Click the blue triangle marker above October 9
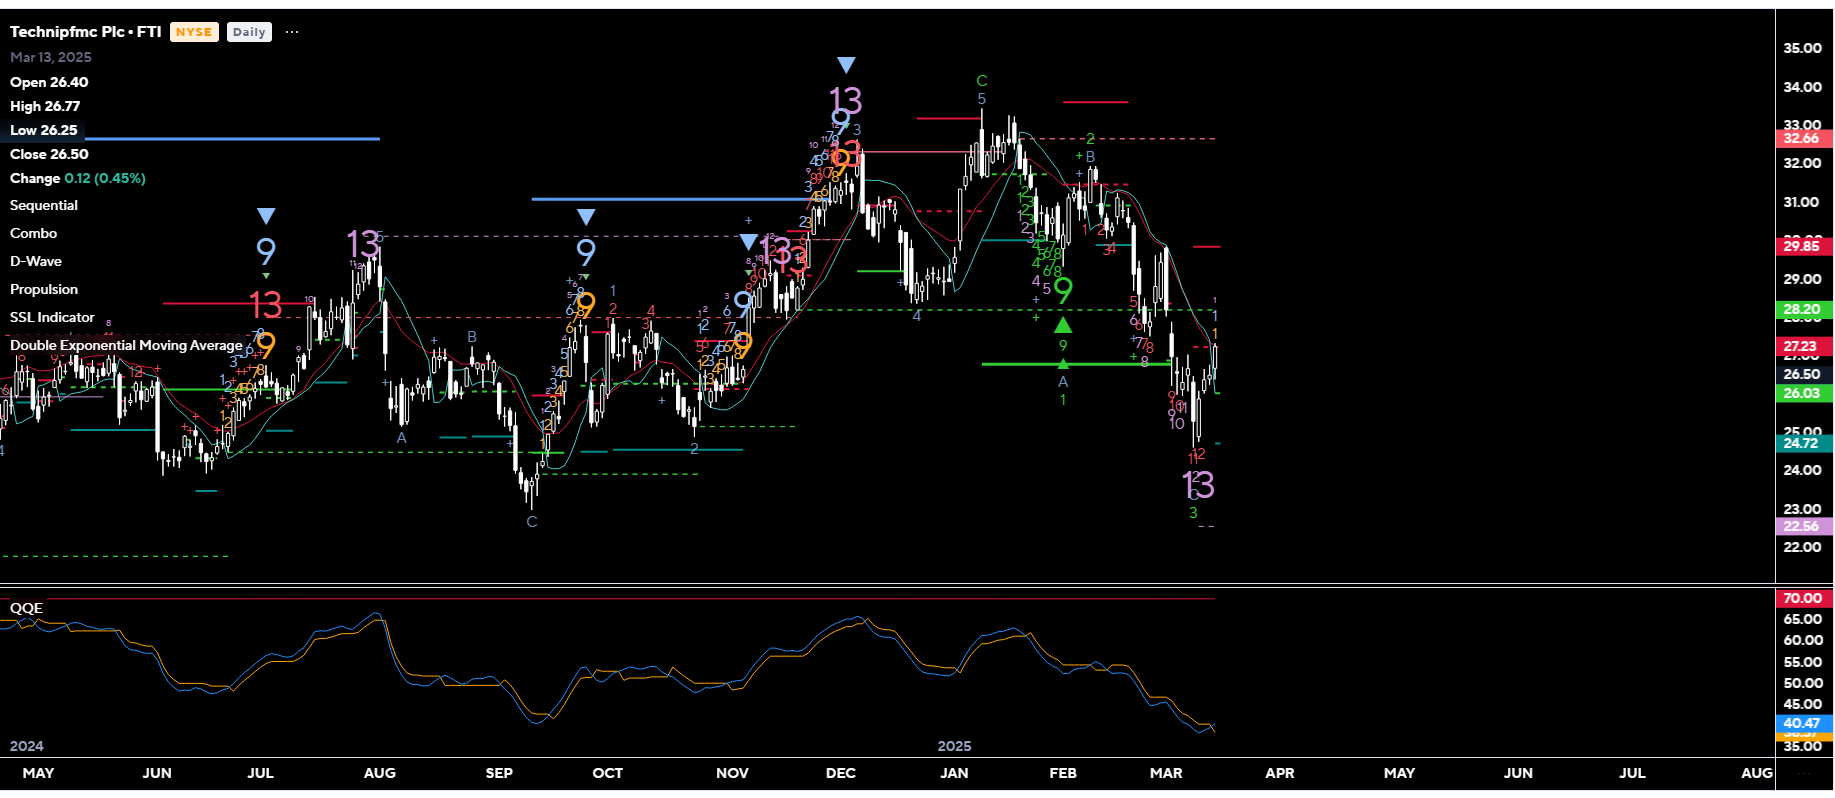 (586, 217)
